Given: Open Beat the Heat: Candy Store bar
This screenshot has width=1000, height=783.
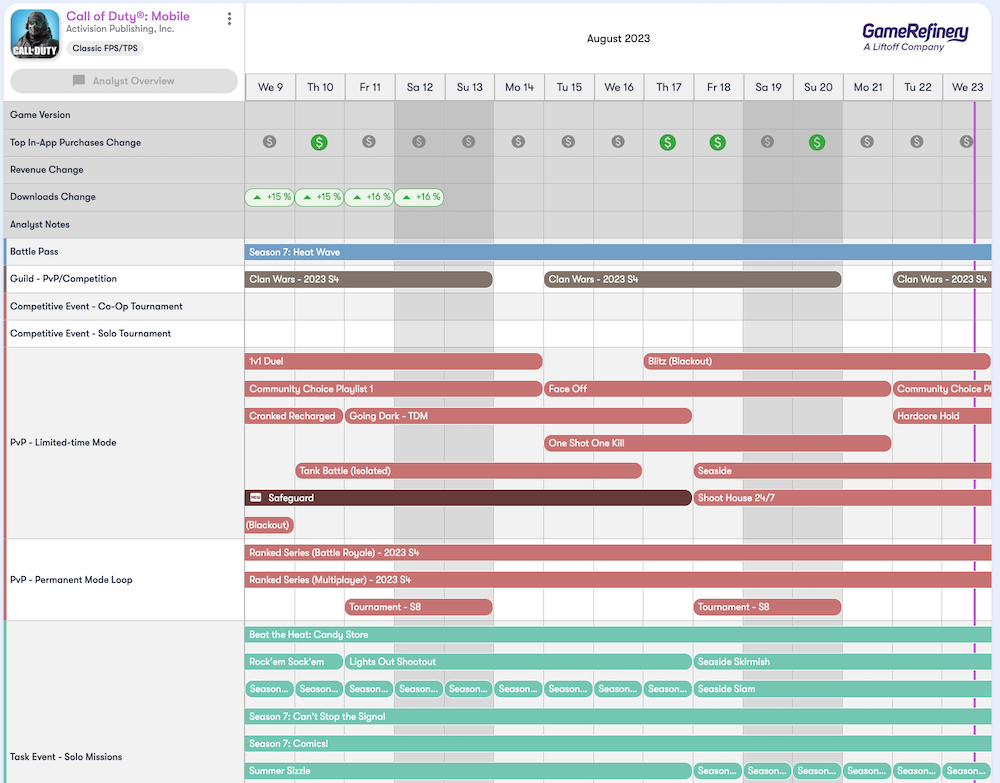Looking at the screenshot, I should (618, 635).
